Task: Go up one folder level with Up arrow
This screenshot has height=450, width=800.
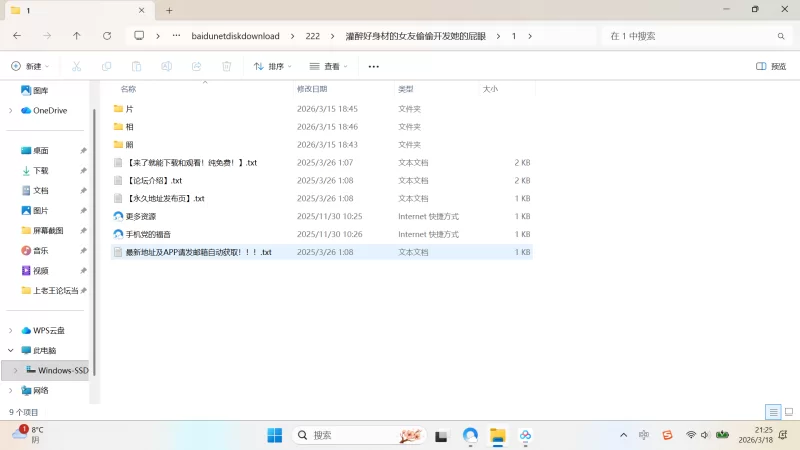Action: 77,35
